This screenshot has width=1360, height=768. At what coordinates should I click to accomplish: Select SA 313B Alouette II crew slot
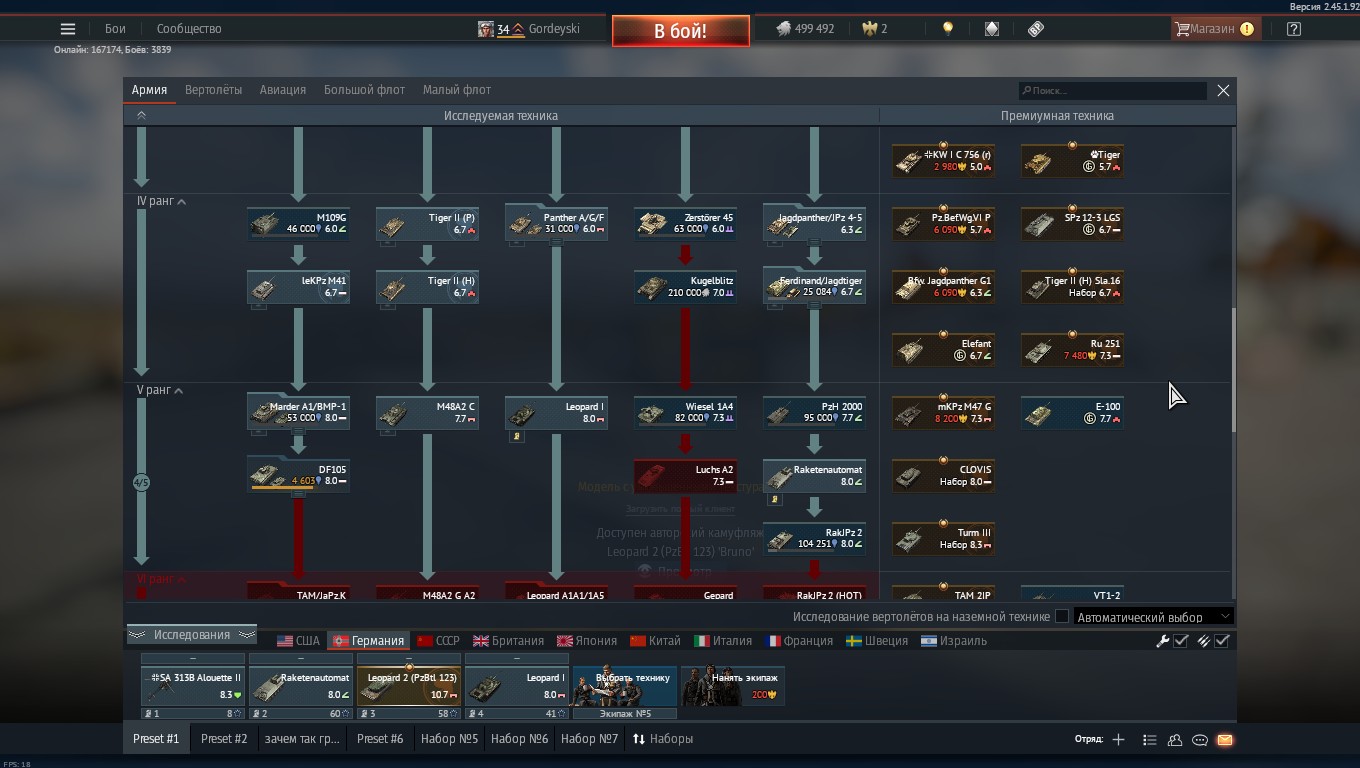(192, 686)
